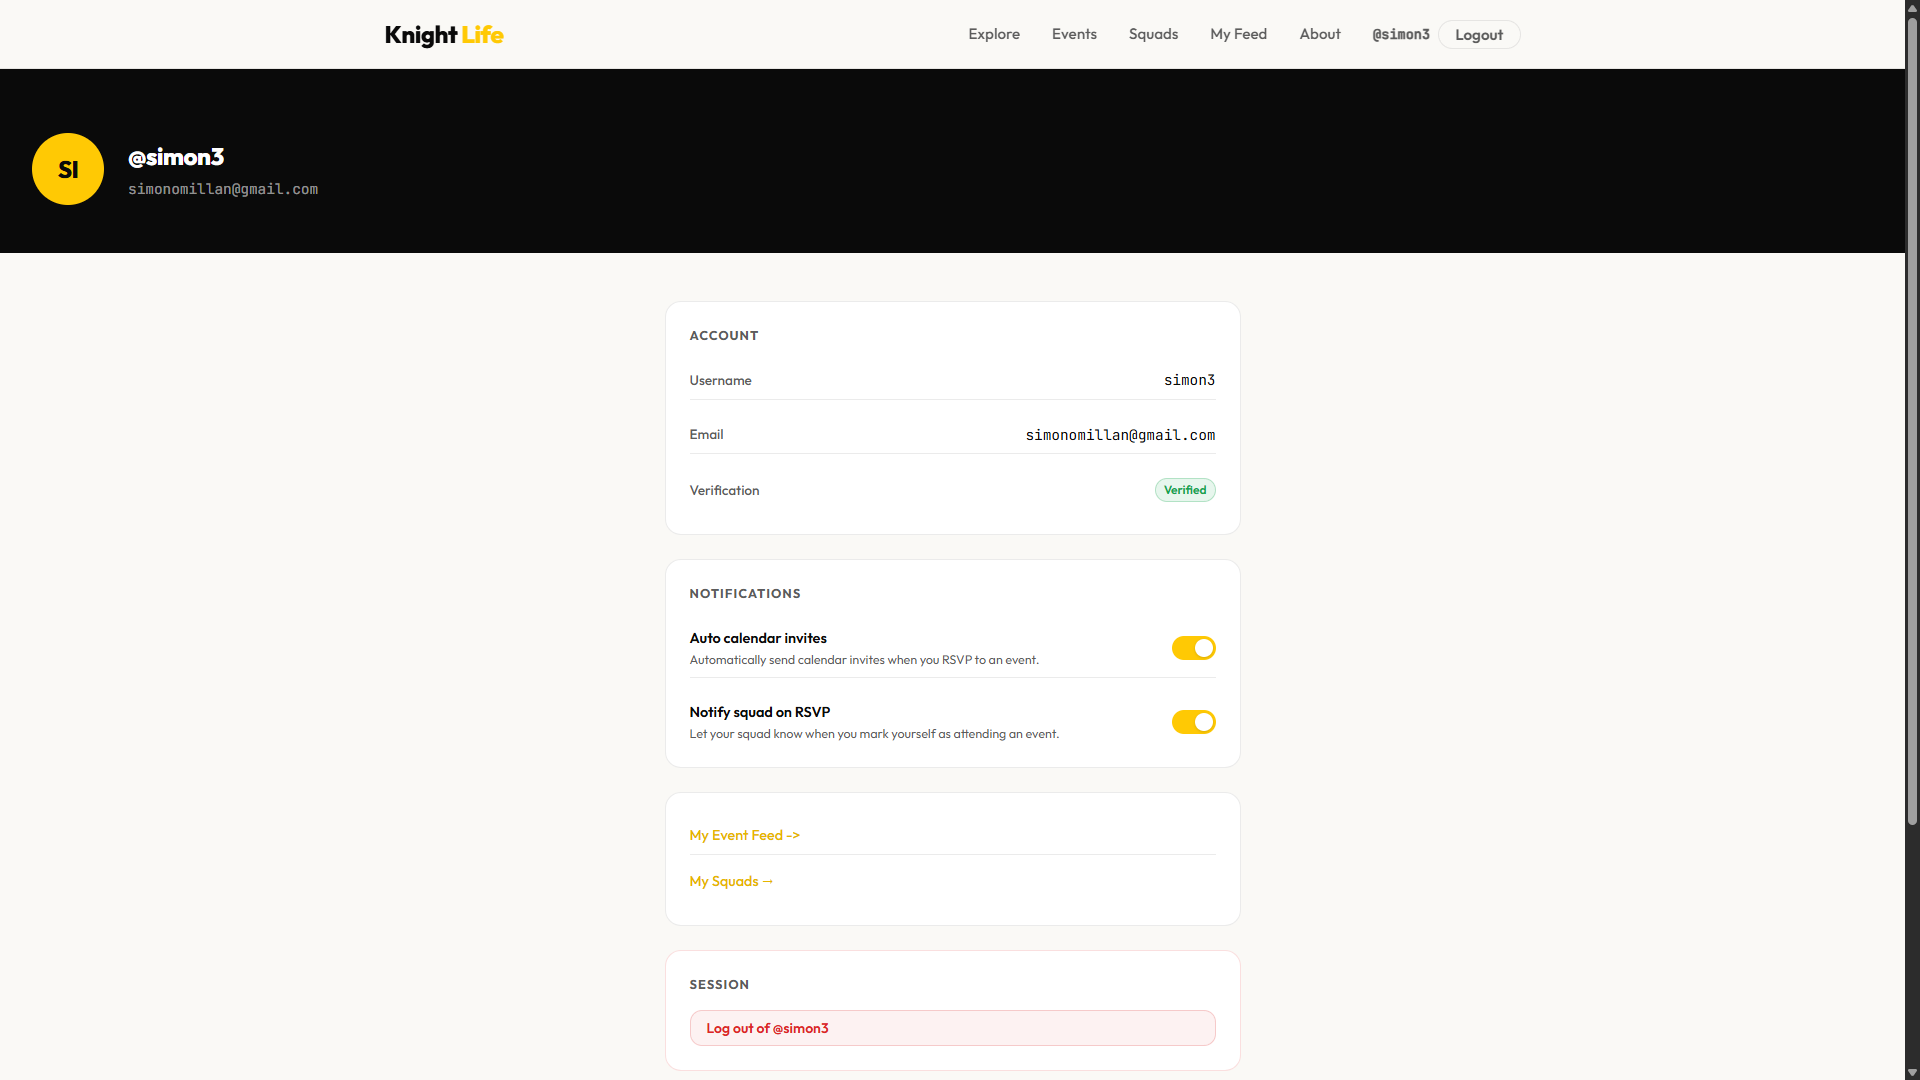Click the green Verified badge

1185,490
